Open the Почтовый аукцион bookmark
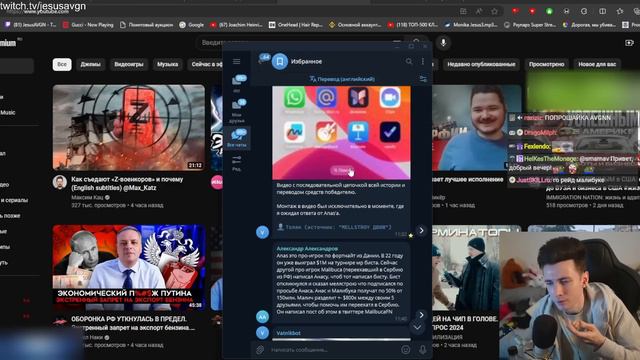The width and height of the screenshot is (640, 360). [x=147, y=25]
